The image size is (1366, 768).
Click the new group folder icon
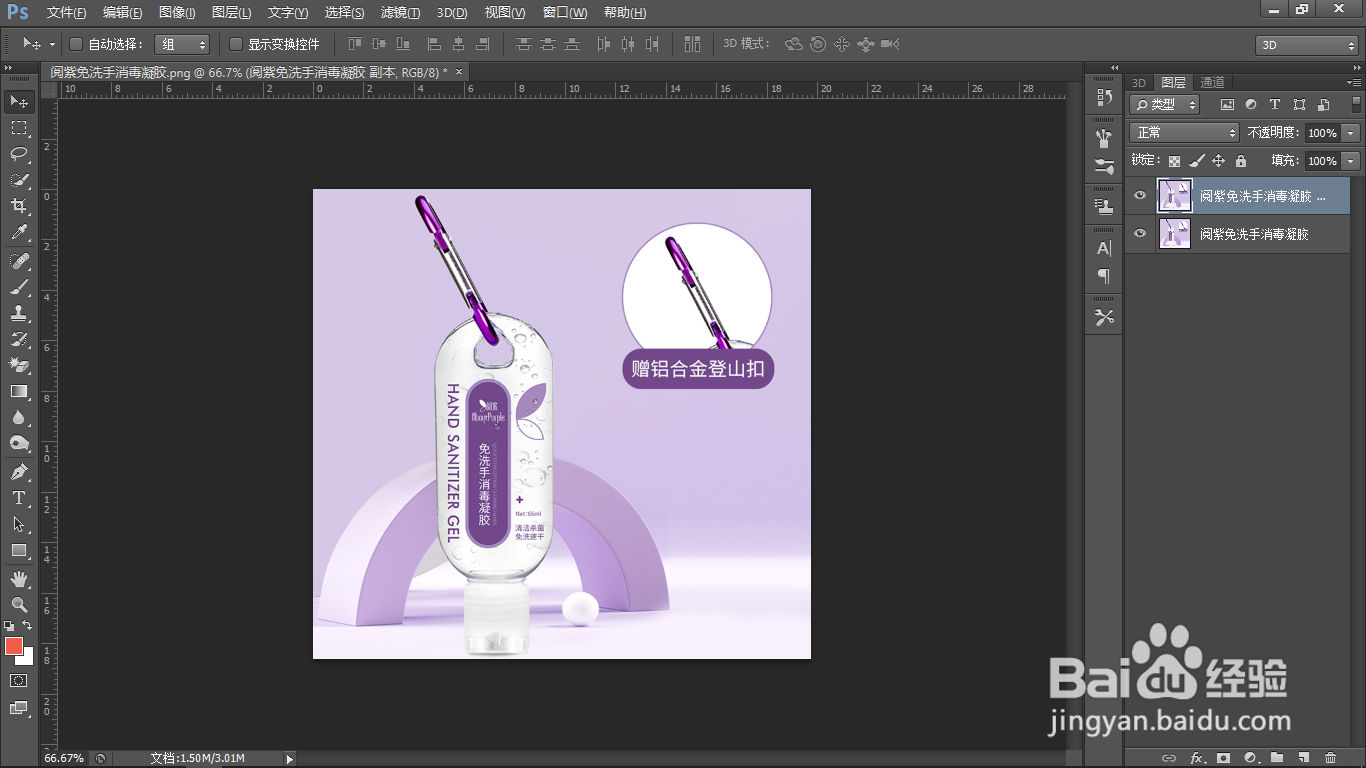tap(1277, 758)
